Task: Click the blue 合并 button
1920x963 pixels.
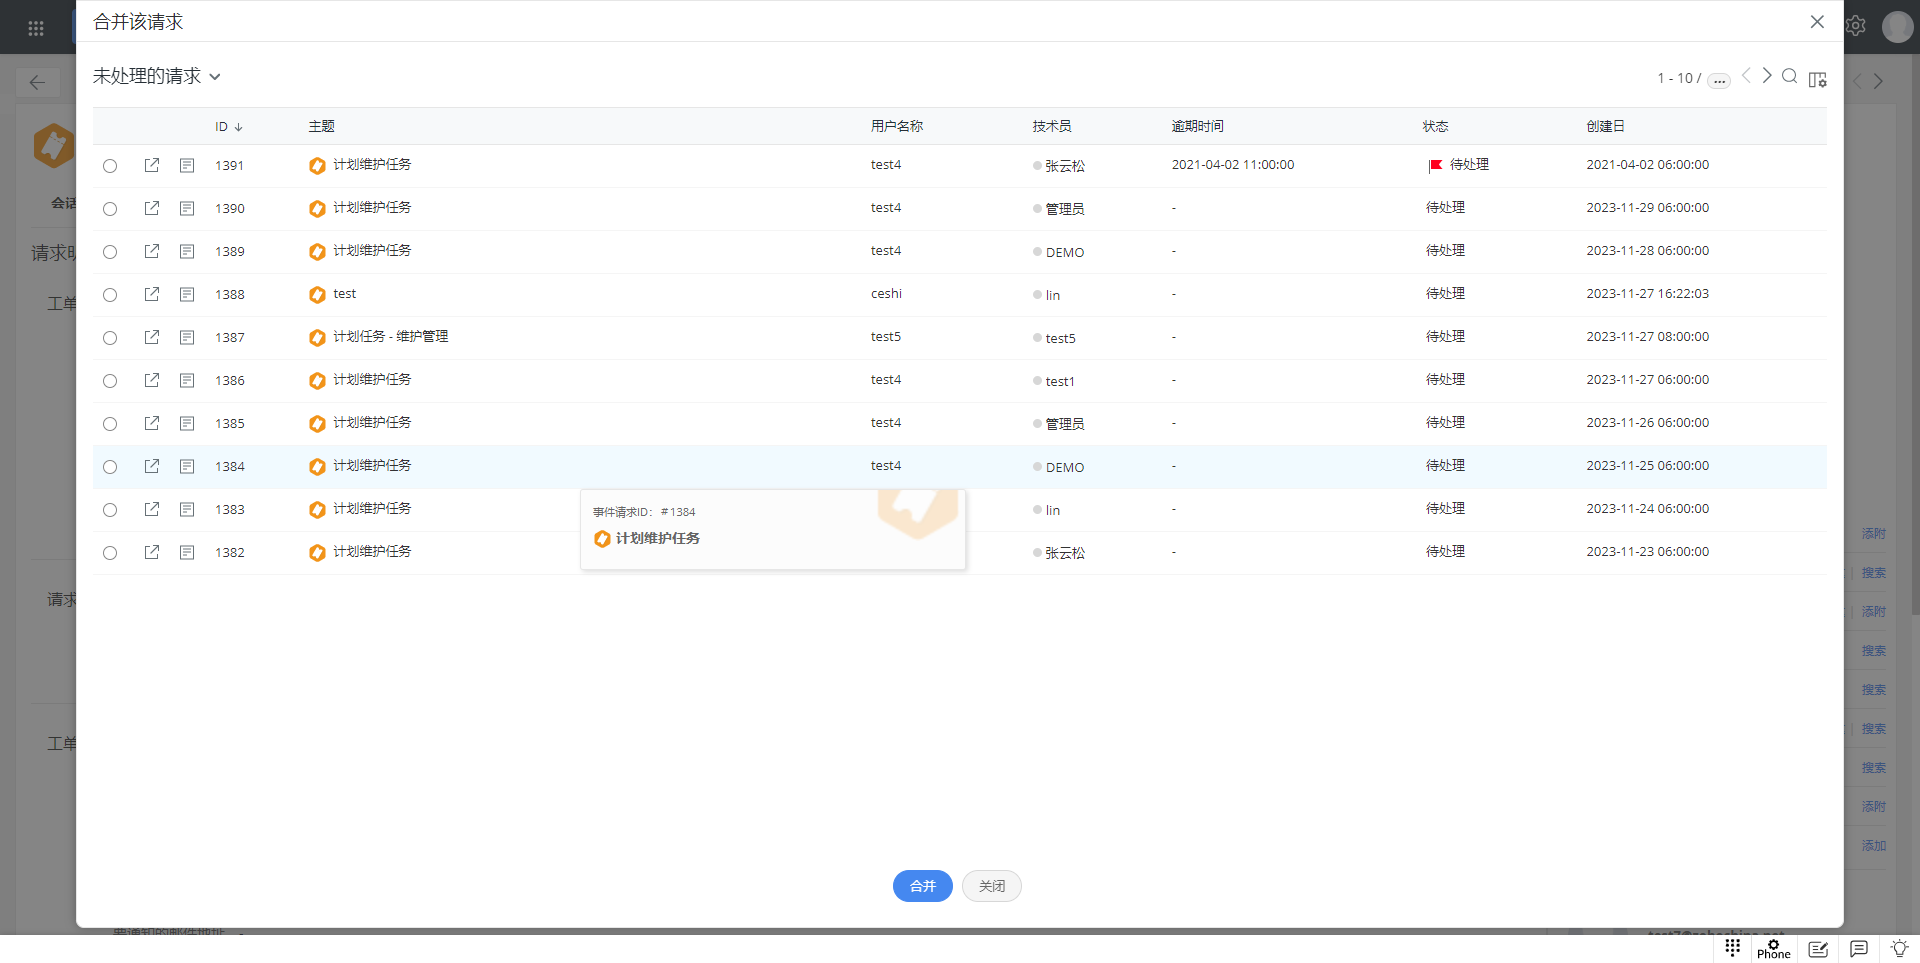Action: click(922, 886)
